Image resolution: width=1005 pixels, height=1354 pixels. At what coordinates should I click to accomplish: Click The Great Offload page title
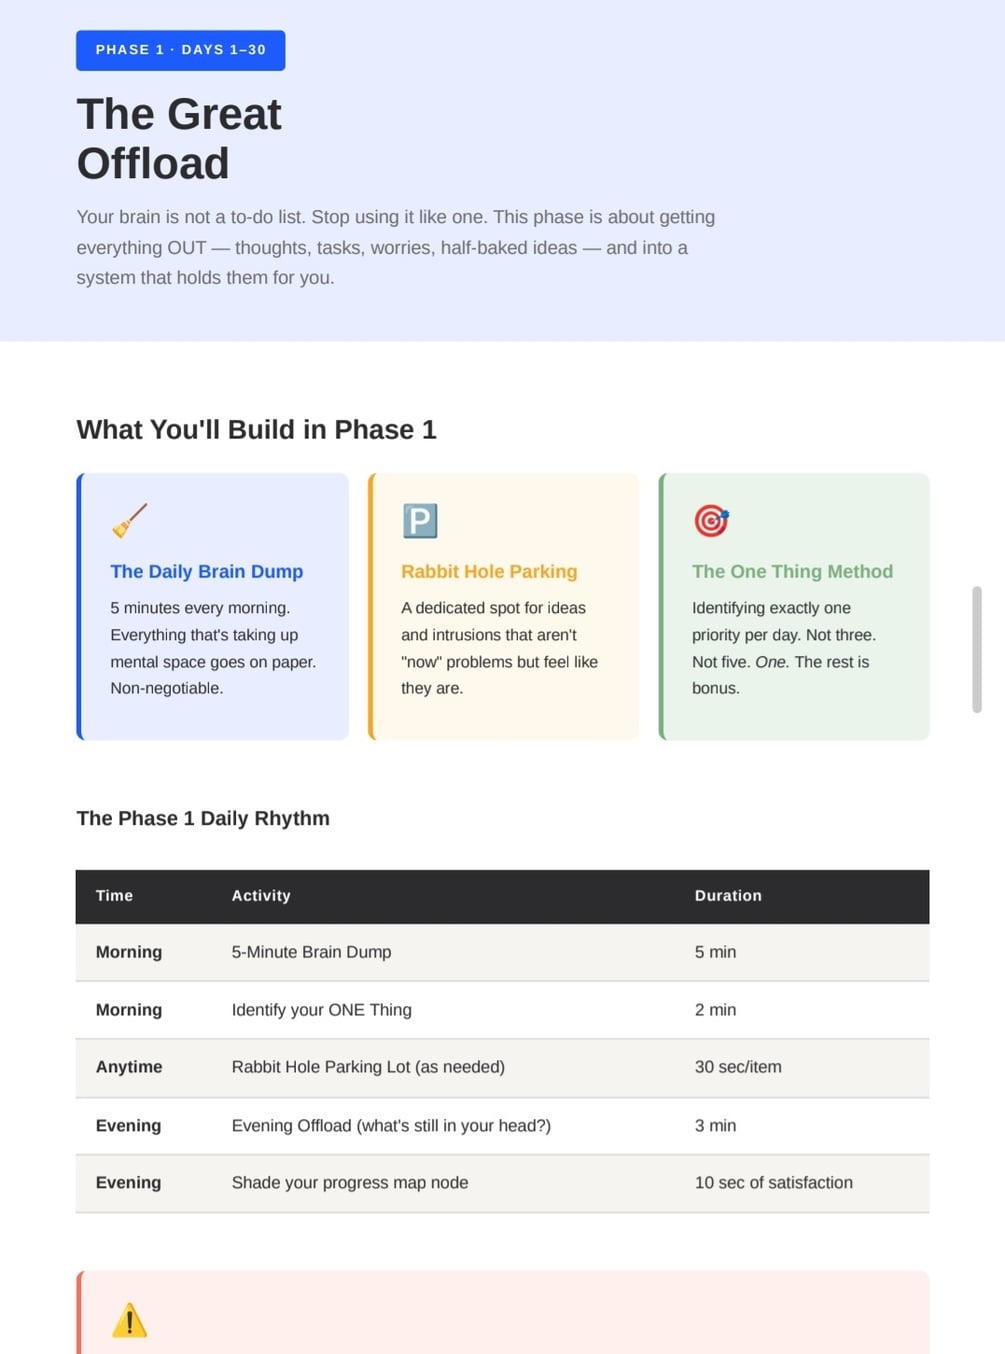[x=179, y=139]
